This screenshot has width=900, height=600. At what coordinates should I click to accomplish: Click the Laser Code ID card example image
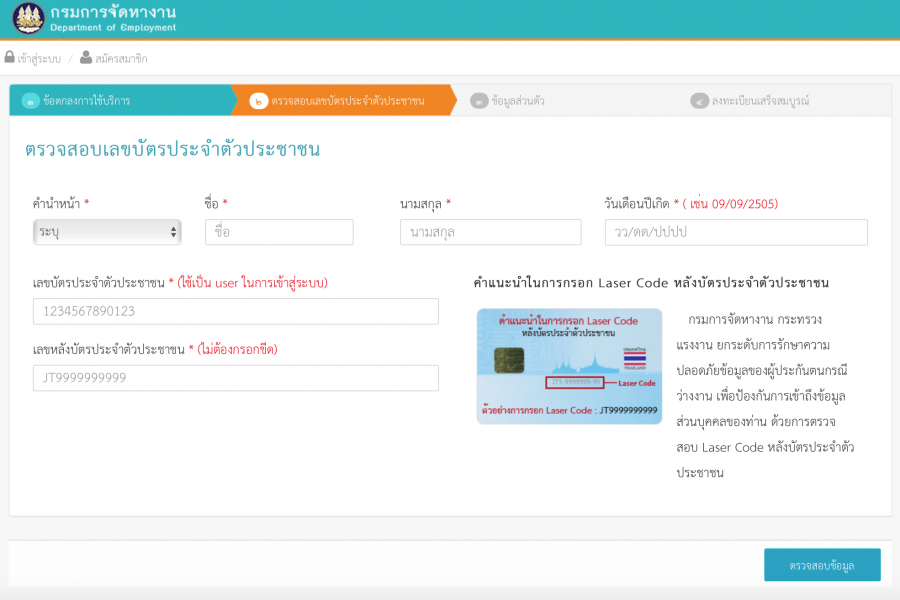tap(569, 366)
